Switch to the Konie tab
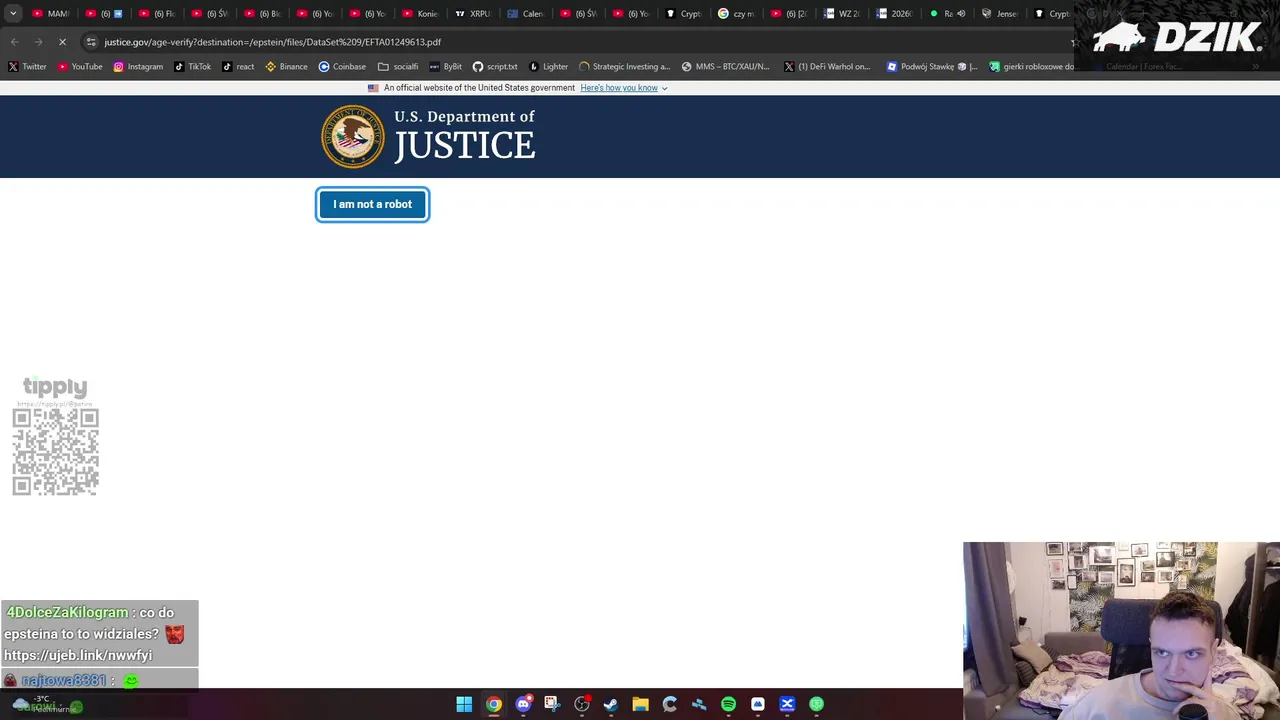The image size is (1280, 720). tap(420, 14)
